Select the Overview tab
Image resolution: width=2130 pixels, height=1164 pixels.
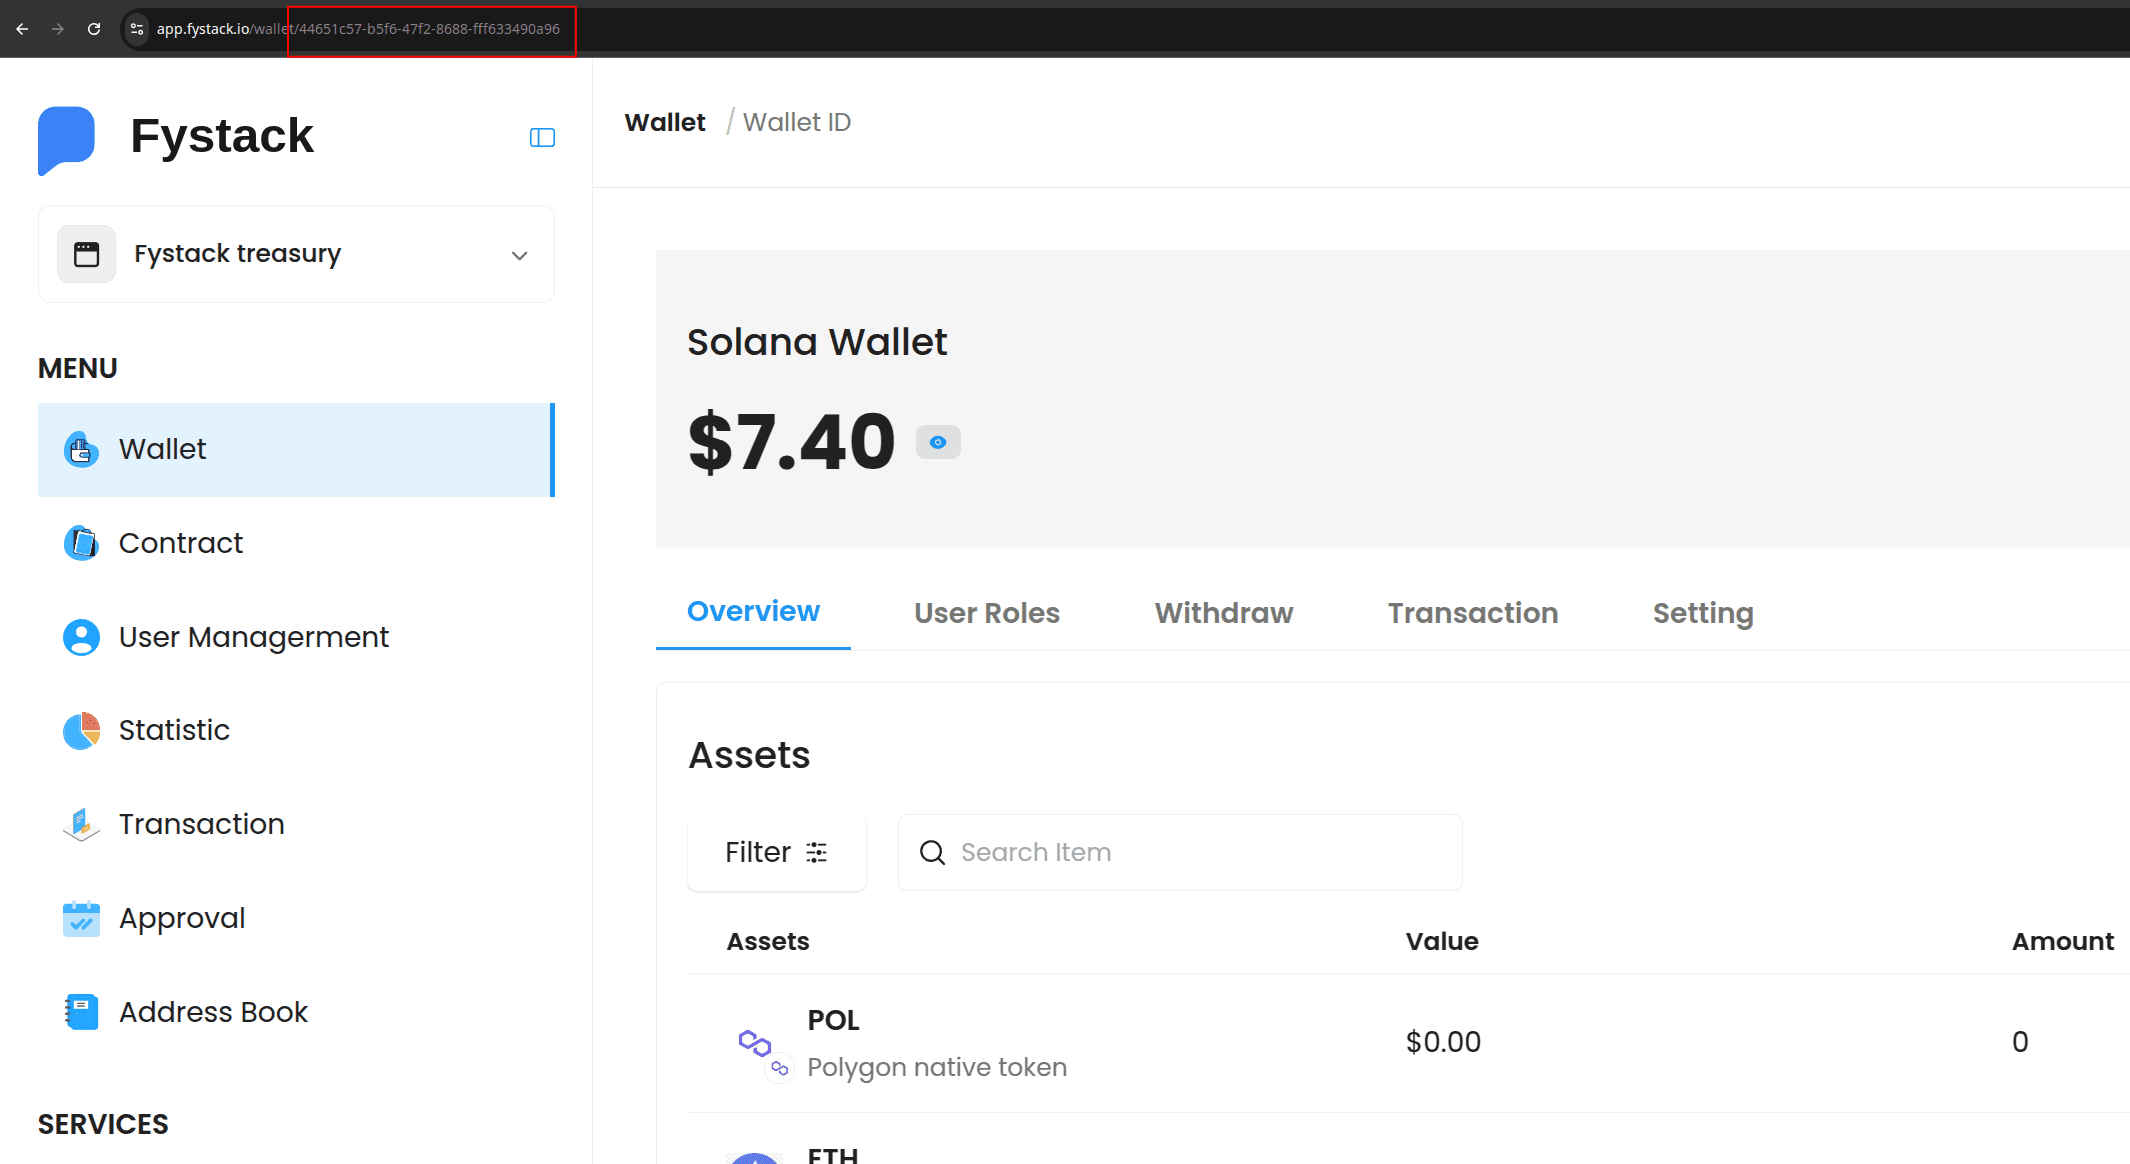(x=753, y=611)
